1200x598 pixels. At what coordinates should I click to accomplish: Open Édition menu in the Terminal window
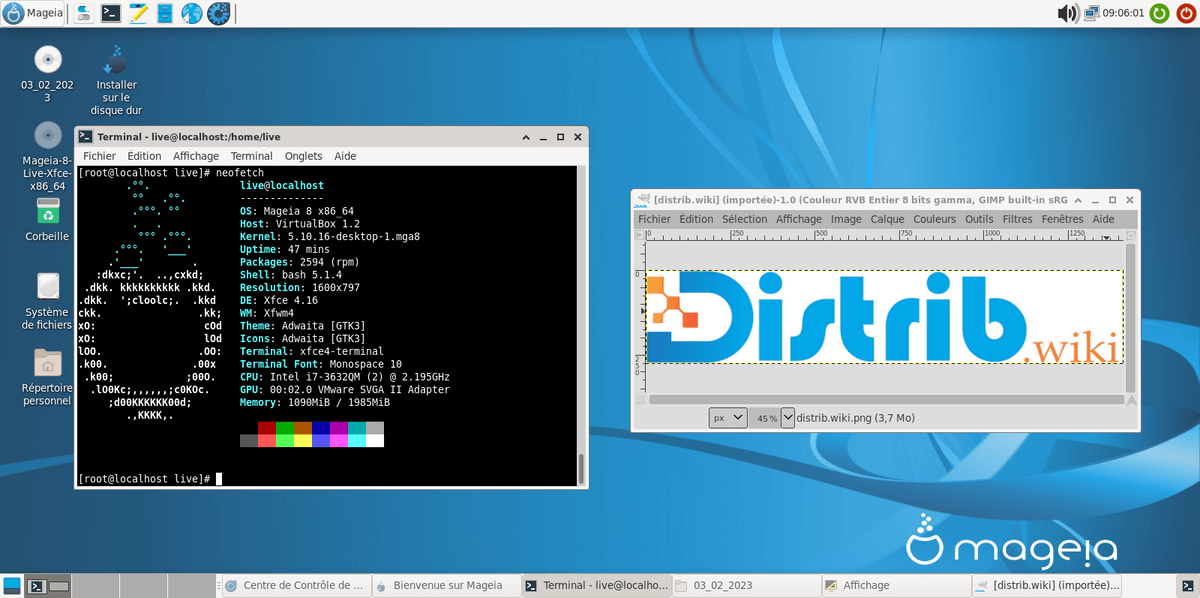click(144, 156)
